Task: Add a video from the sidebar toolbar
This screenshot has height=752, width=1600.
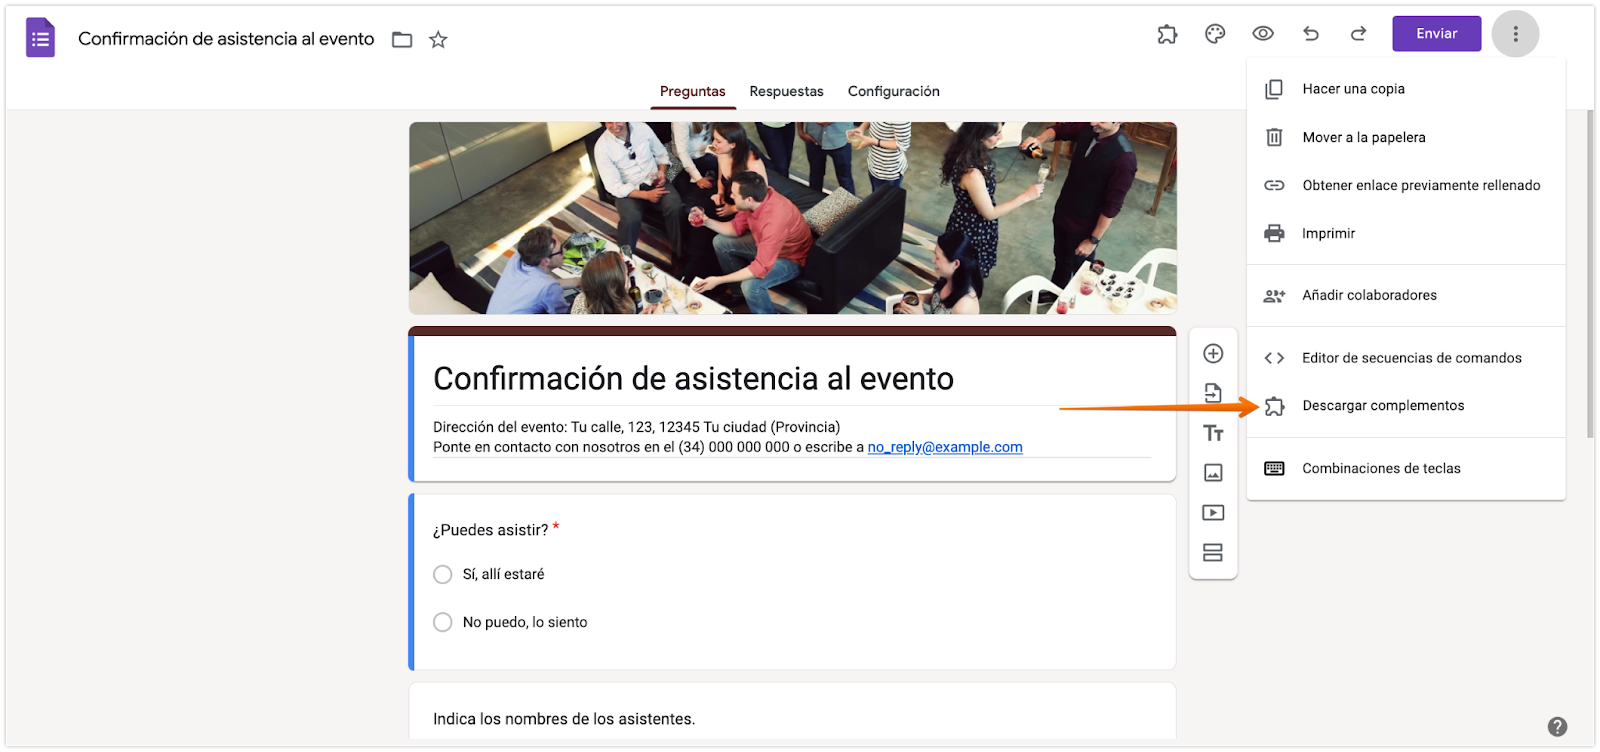Action: pyautogui.click(x=1213, y=513)
